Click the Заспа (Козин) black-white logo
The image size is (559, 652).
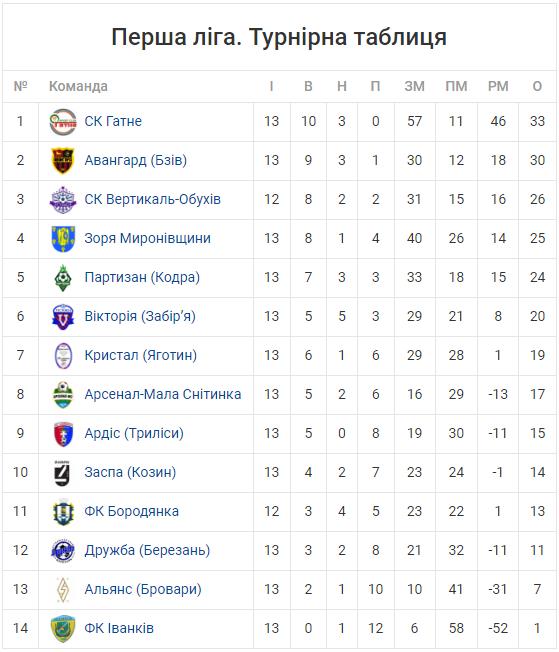click(x=63, y=473)
